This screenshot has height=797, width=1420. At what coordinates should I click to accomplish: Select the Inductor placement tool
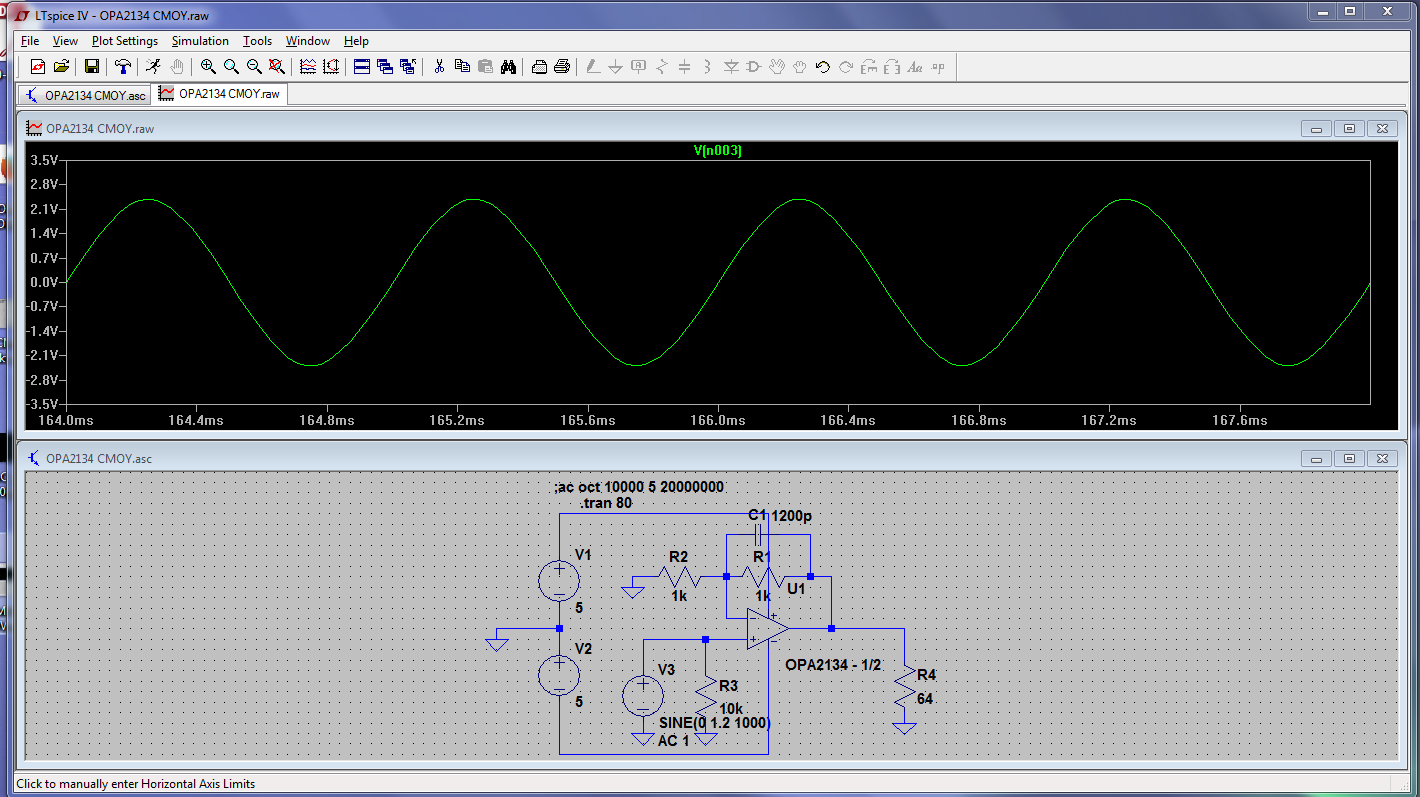click(707, 67)
